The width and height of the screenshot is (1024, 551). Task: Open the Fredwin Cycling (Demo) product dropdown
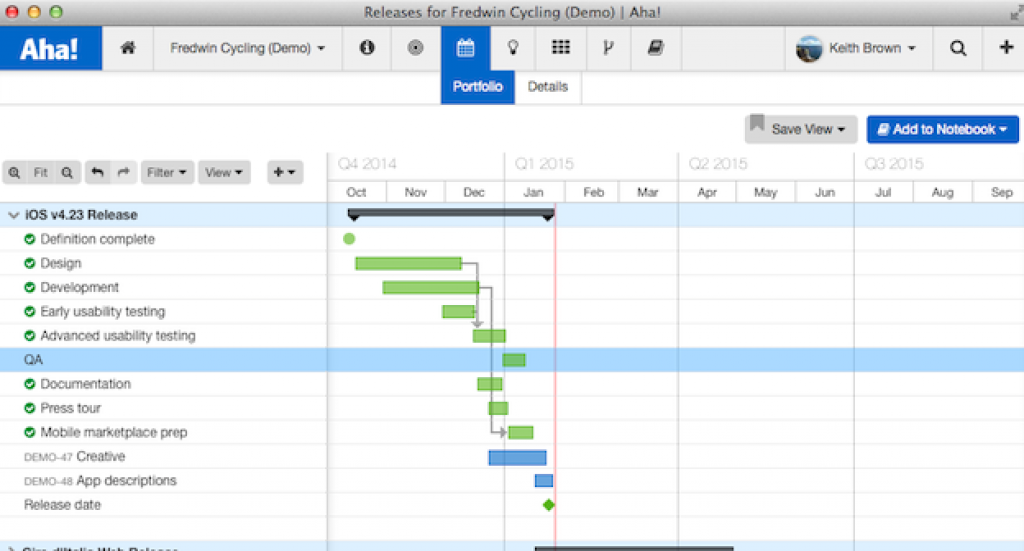pyautogui.click(x=247, y=48)
